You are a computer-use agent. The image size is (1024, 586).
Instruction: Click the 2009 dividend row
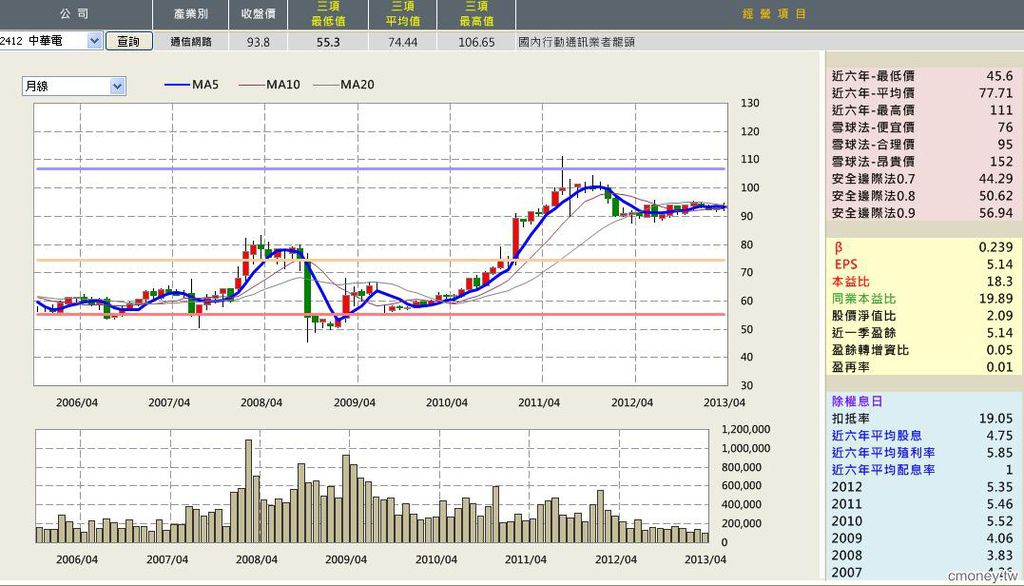[922, 538]
